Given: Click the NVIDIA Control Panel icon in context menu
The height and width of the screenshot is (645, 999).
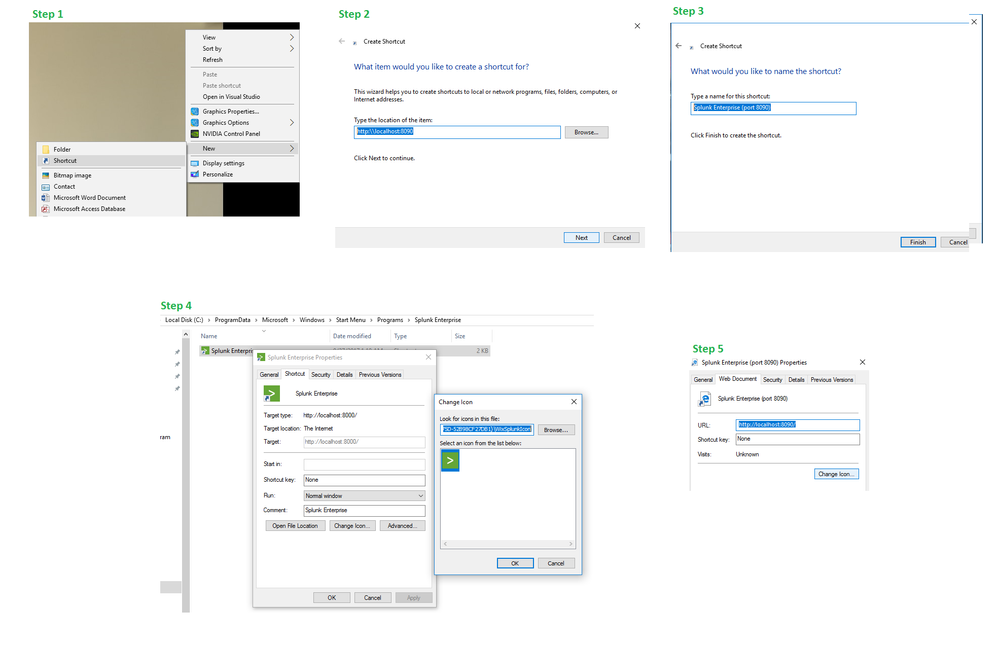Looking at the screenshot, I should click(195, 133).
